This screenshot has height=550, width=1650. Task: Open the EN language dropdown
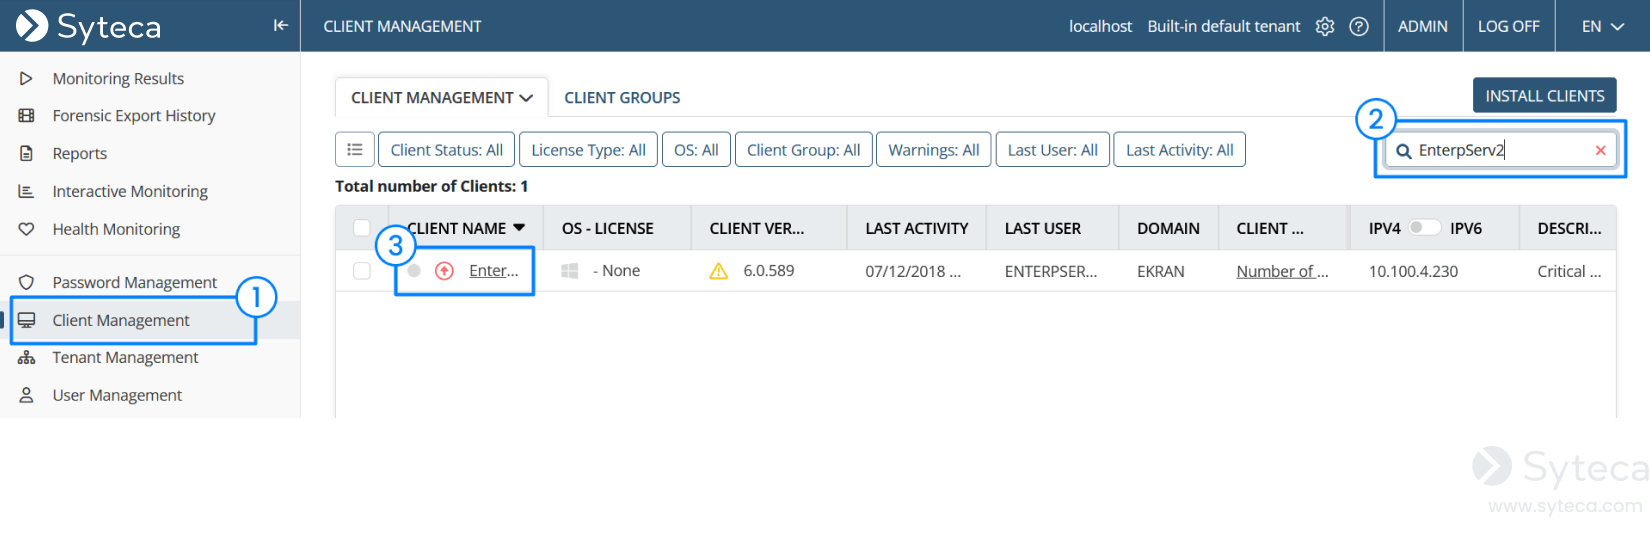(x=1602, y=27)
